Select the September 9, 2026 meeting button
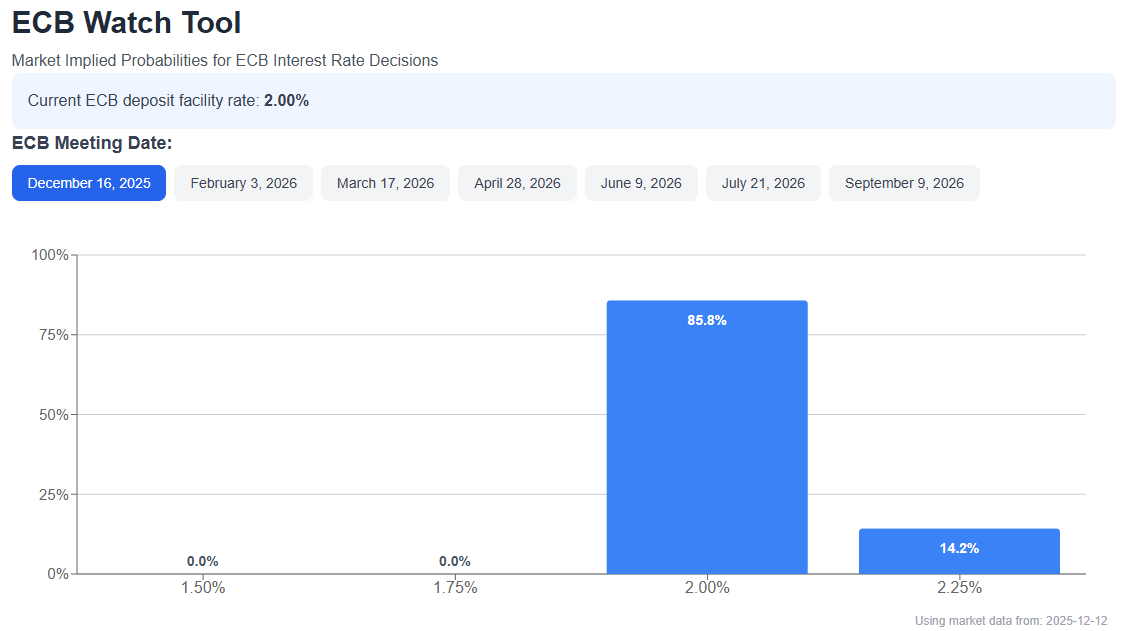 click(x=904, y=183)
